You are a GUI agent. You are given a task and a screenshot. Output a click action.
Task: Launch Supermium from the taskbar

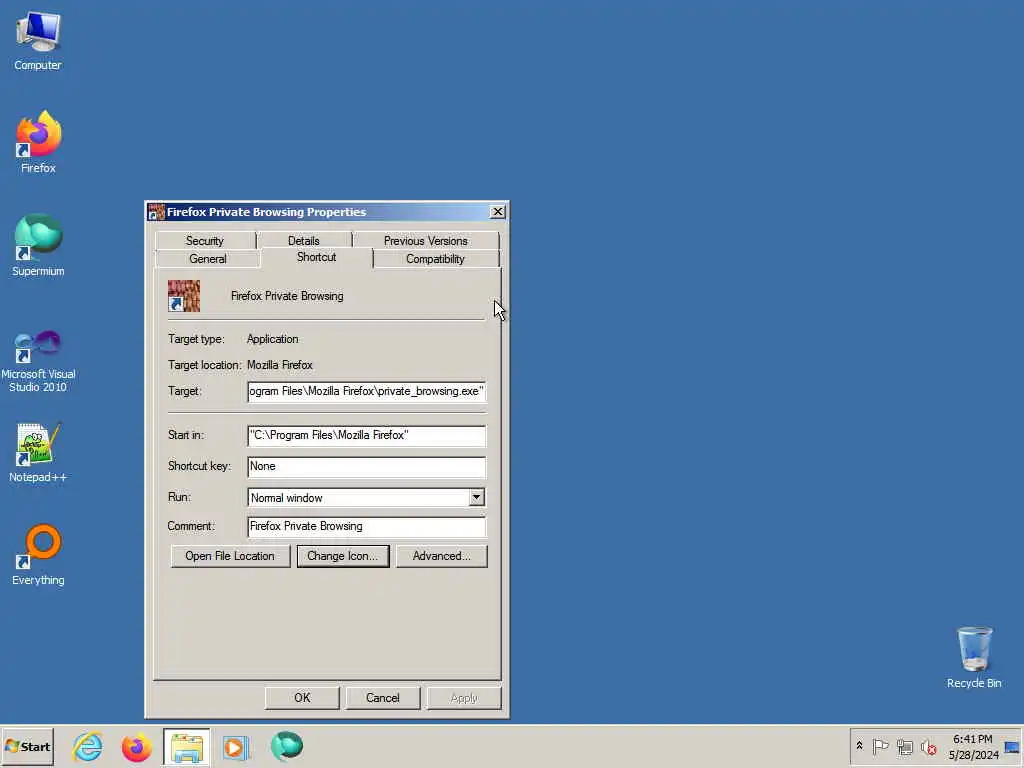pyautogui.click(x=287, y=746)
